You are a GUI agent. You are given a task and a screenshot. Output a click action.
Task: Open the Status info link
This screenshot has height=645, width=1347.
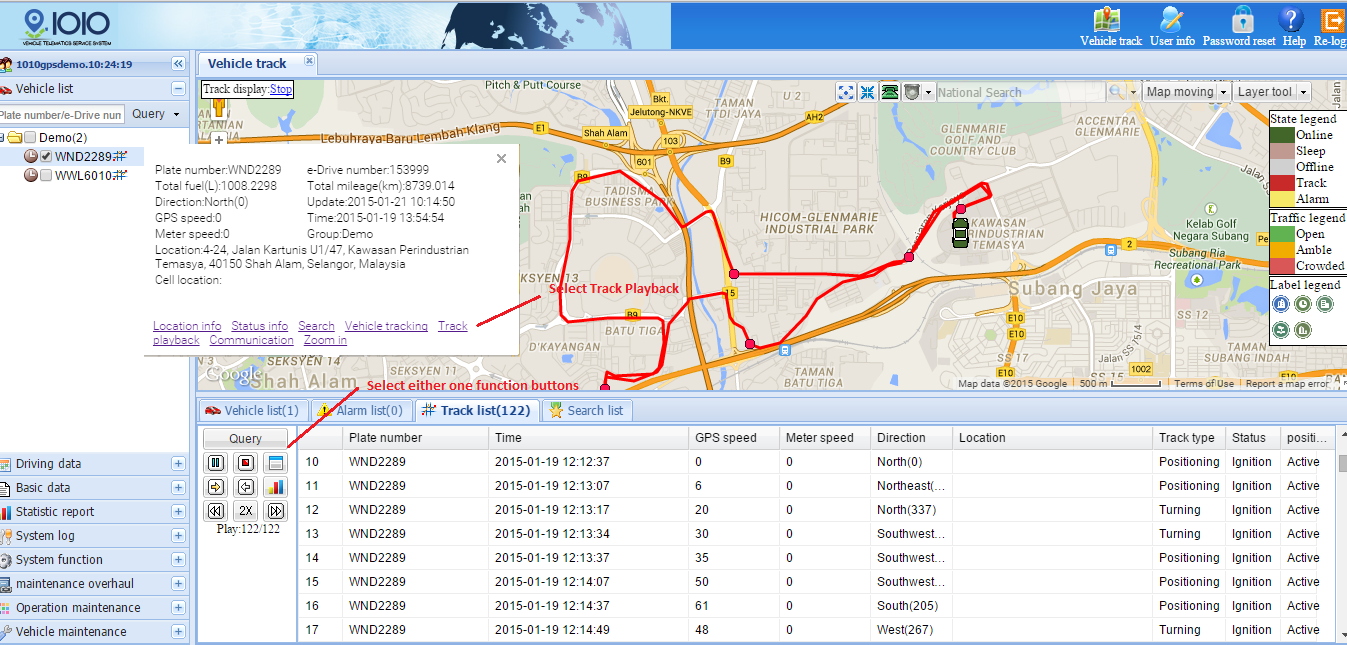260,326
